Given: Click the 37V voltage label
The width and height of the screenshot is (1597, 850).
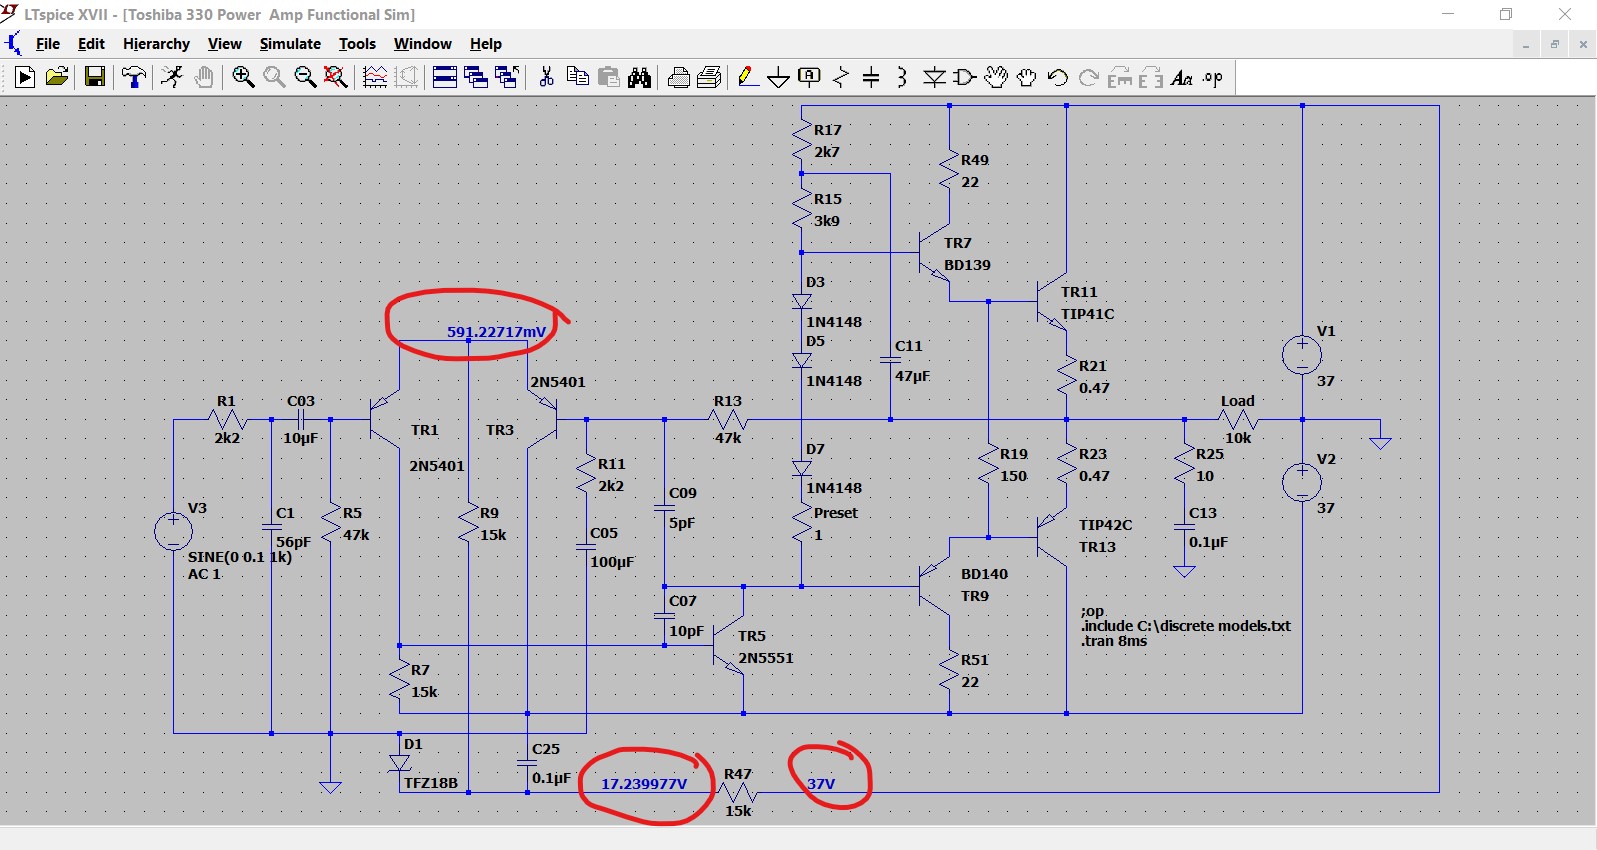Looking at the screenshot, I should (x=821, y=784).
